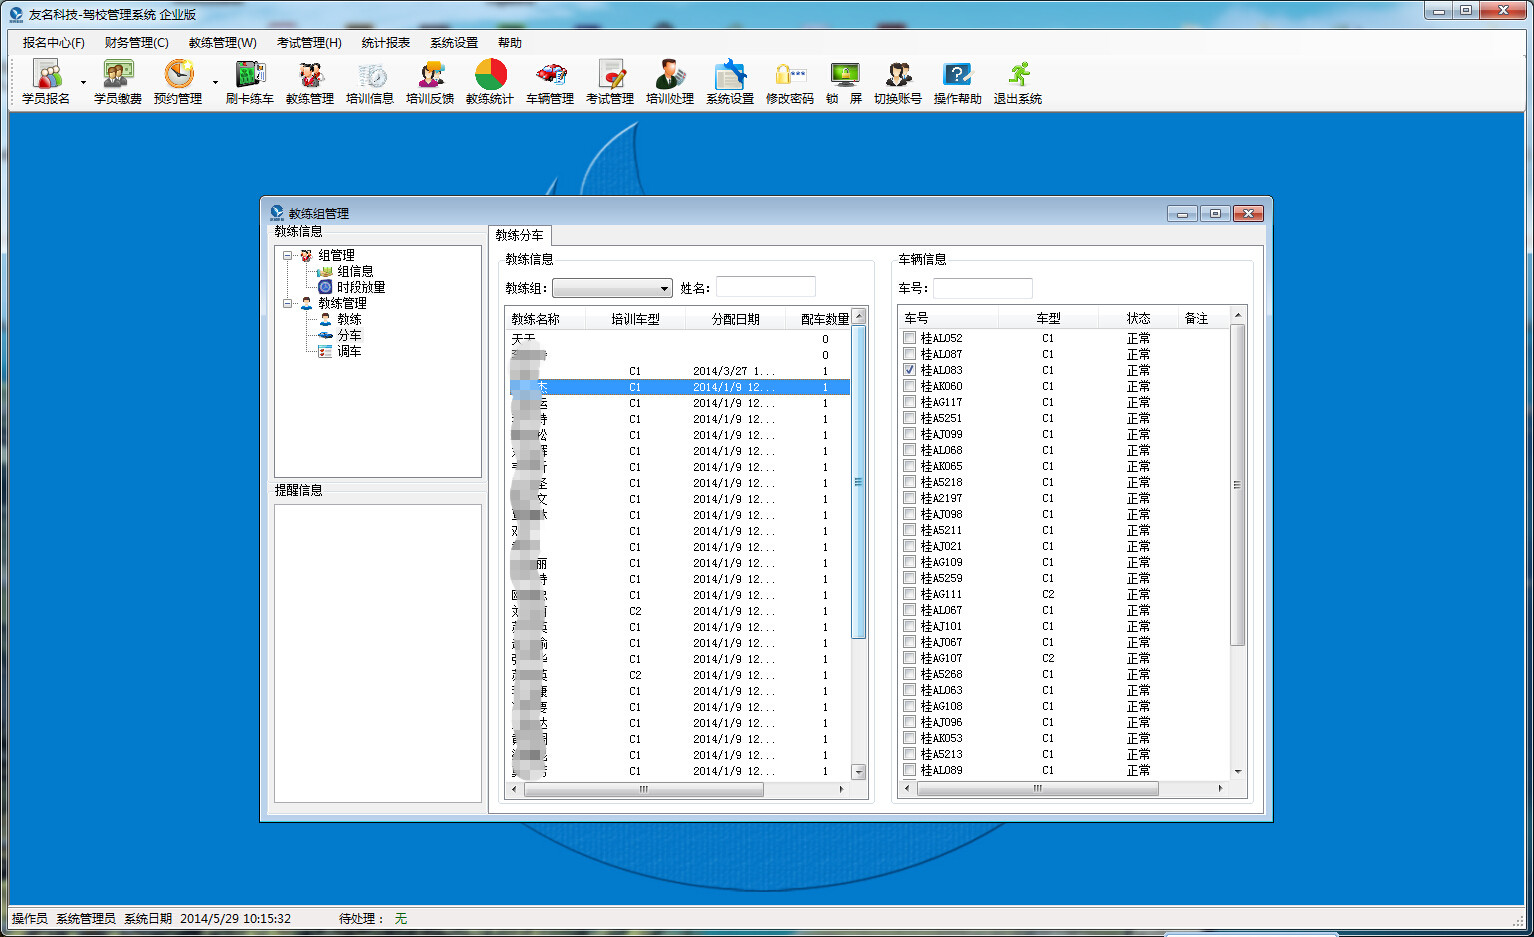
Task: Click 锁屏 monitor icon
Action: (844, 82)
